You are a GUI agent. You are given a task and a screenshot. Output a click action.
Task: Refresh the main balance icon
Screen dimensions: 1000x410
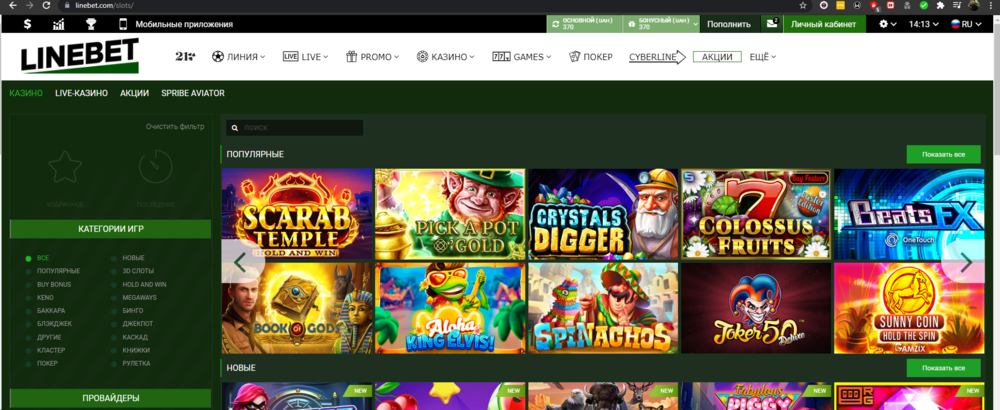click(x=555, y=24)
